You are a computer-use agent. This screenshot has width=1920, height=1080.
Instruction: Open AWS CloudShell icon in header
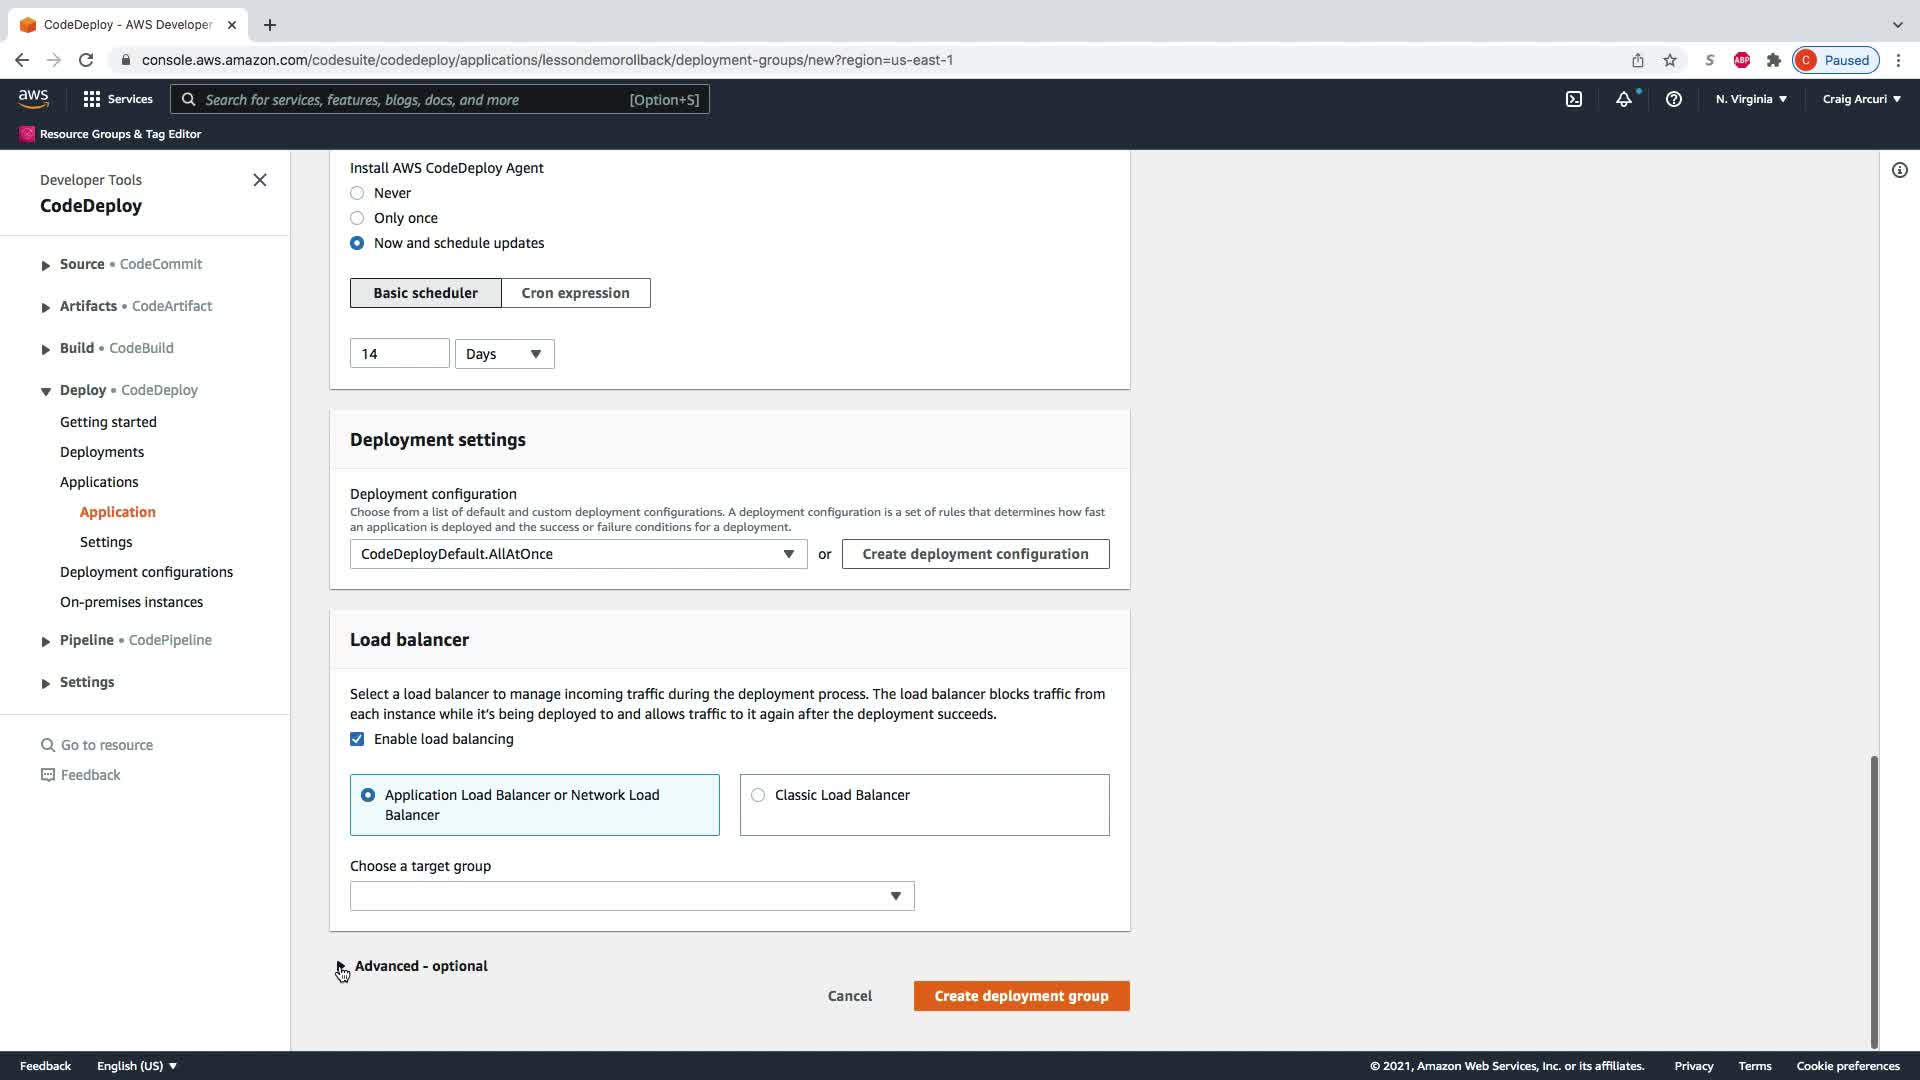point(1573,99)
